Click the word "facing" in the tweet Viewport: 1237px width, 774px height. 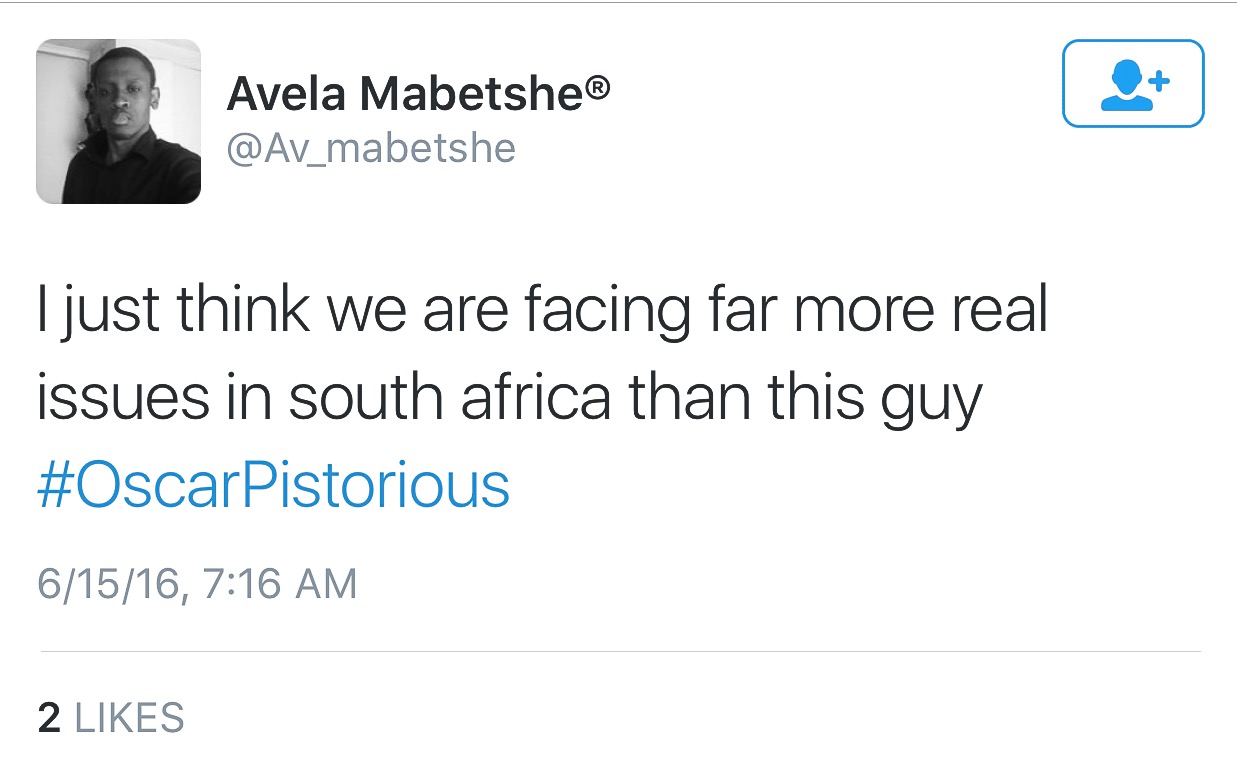pos(607,311)
